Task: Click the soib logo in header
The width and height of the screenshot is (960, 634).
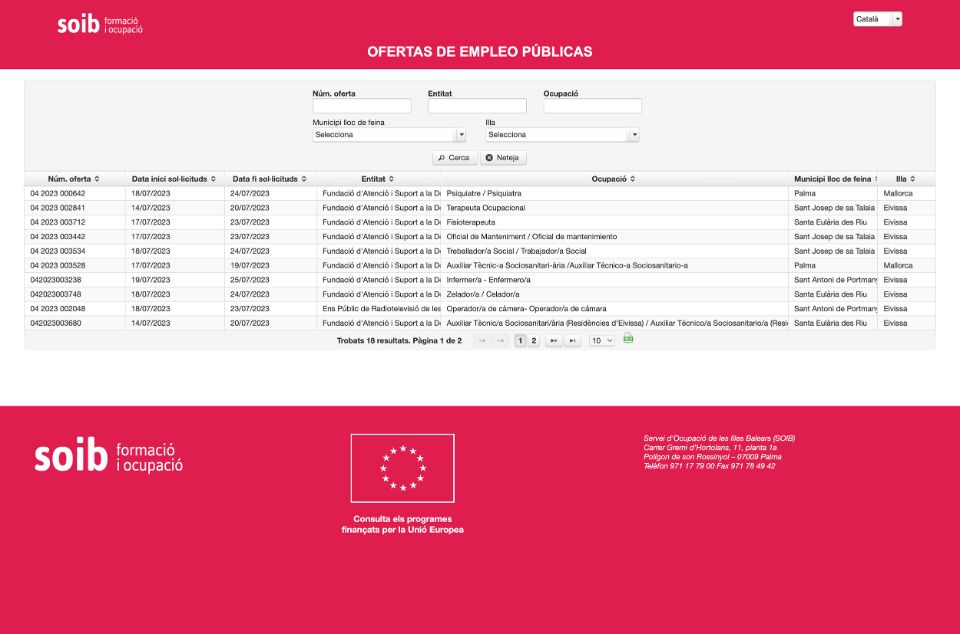Action: click(100, 24)
